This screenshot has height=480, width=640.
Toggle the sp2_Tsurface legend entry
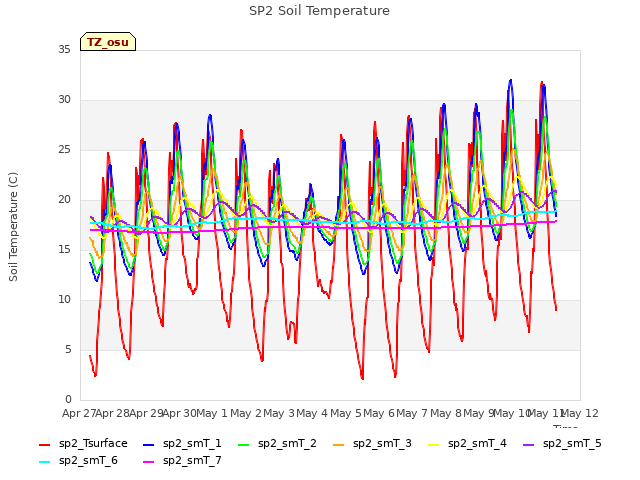click(x=84, y=444)
